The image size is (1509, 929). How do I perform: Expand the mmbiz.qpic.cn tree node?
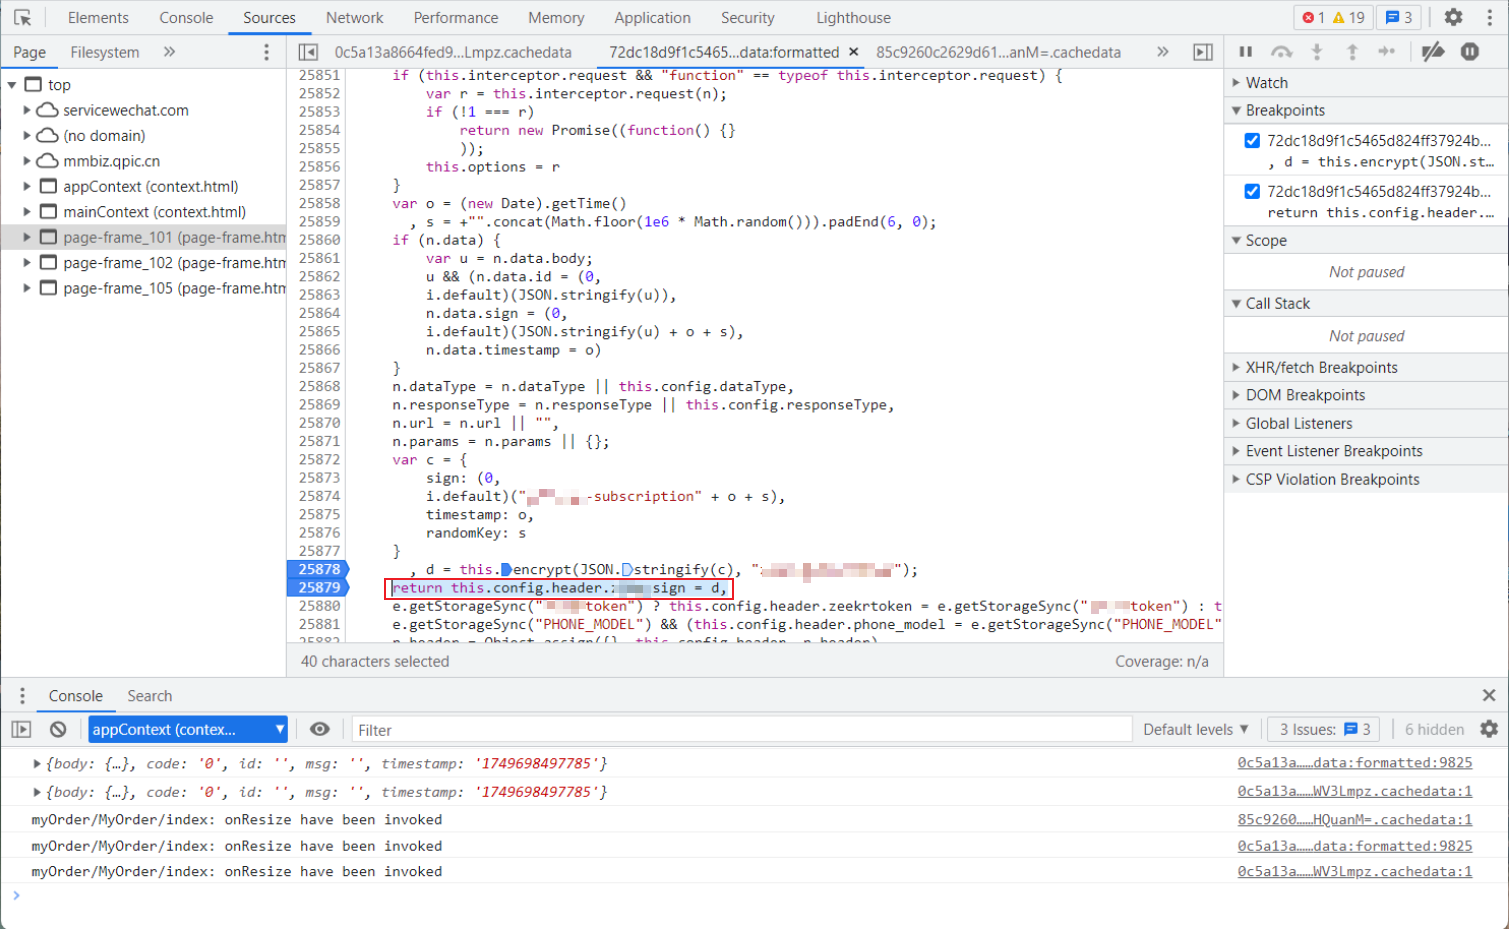27,161
